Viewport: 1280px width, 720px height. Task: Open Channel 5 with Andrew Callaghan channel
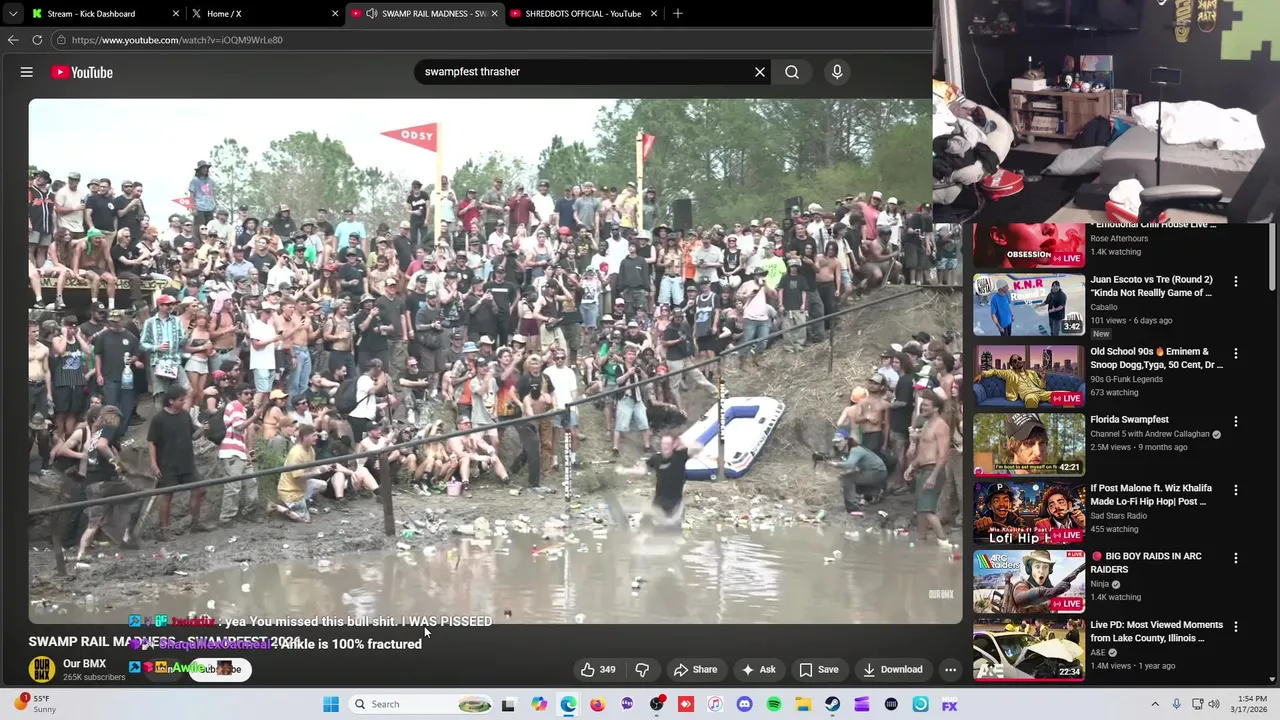pos(1150,434)
